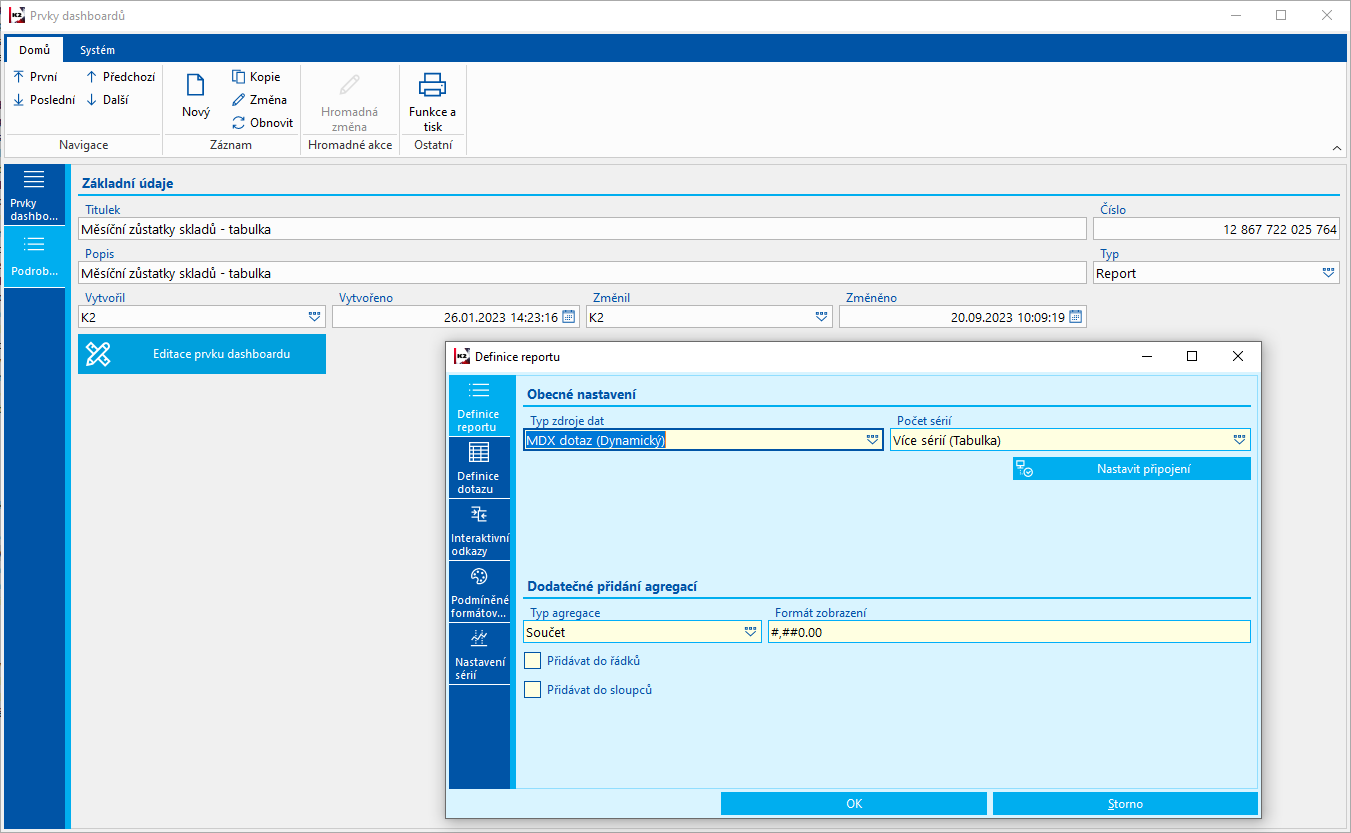Click Nastavit připojení button
The height and width of the screenshot is (833, 1351).
click(x=1132, y=469)
